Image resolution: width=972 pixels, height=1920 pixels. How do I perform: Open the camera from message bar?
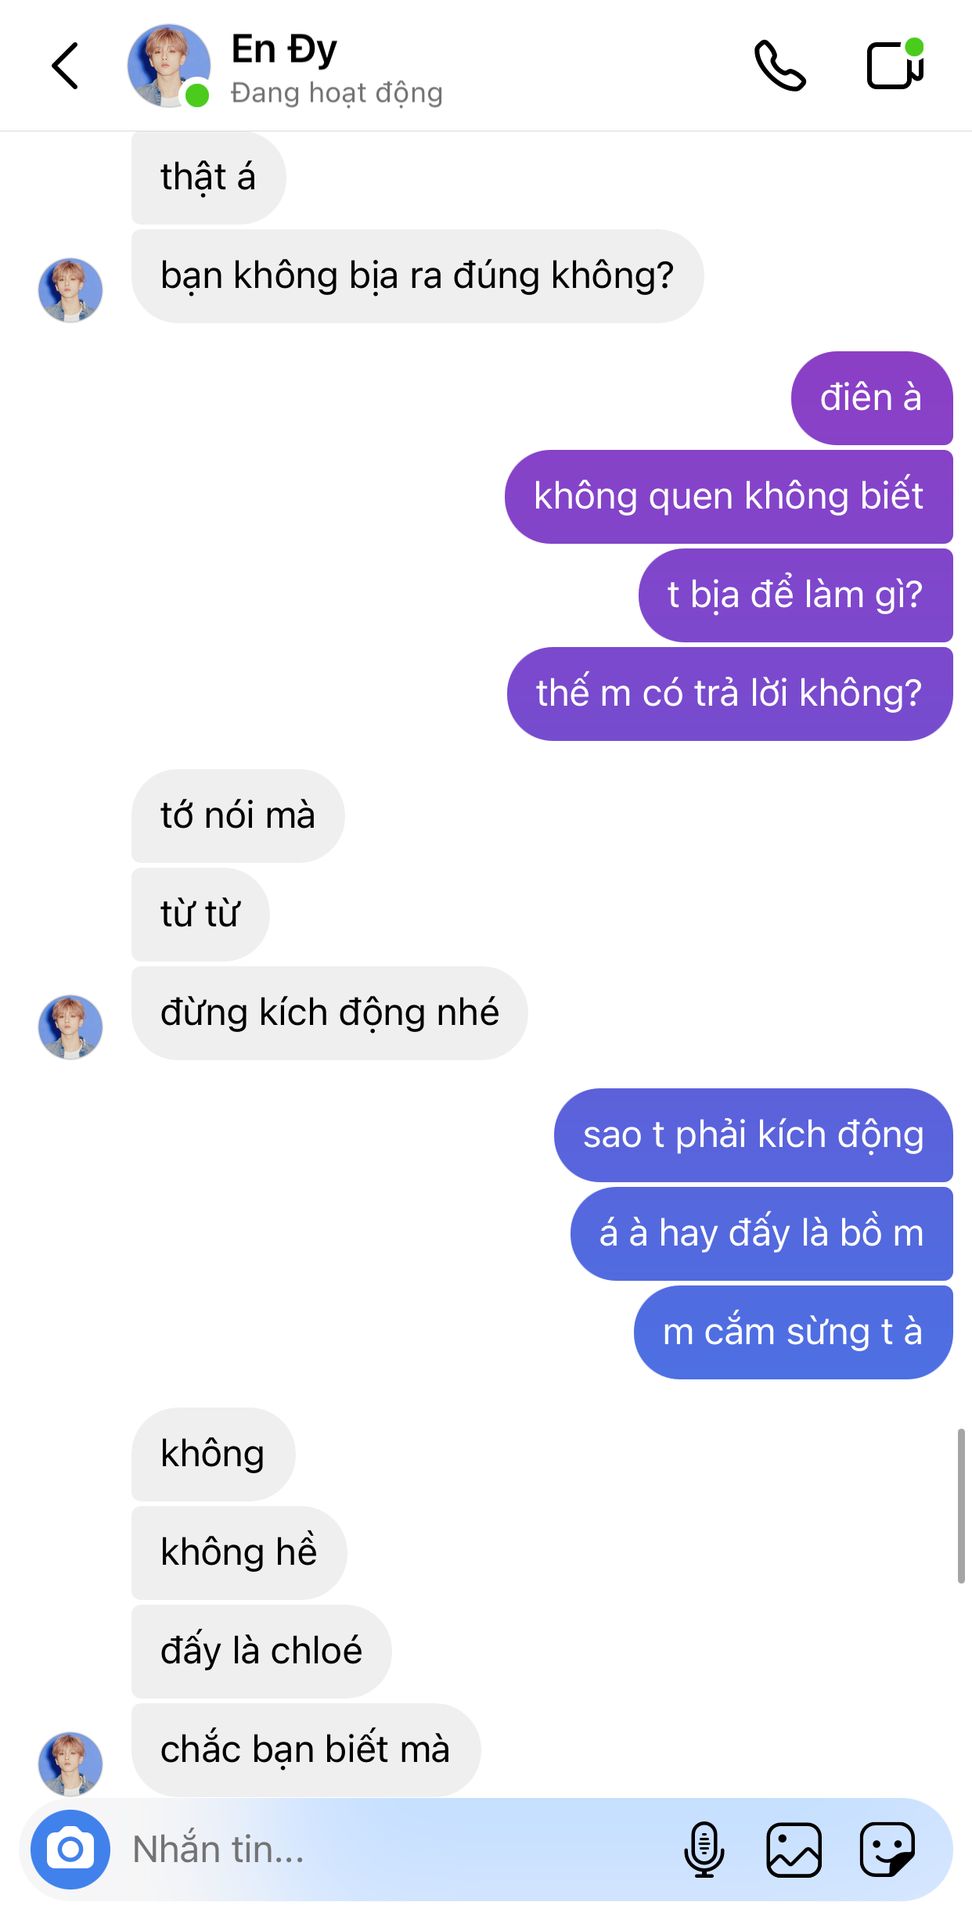(70, 1849)
